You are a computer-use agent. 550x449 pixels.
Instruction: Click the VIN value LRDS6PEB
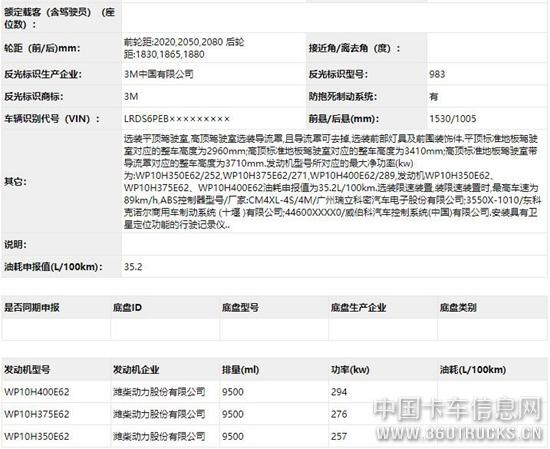[x=177, y=119]
